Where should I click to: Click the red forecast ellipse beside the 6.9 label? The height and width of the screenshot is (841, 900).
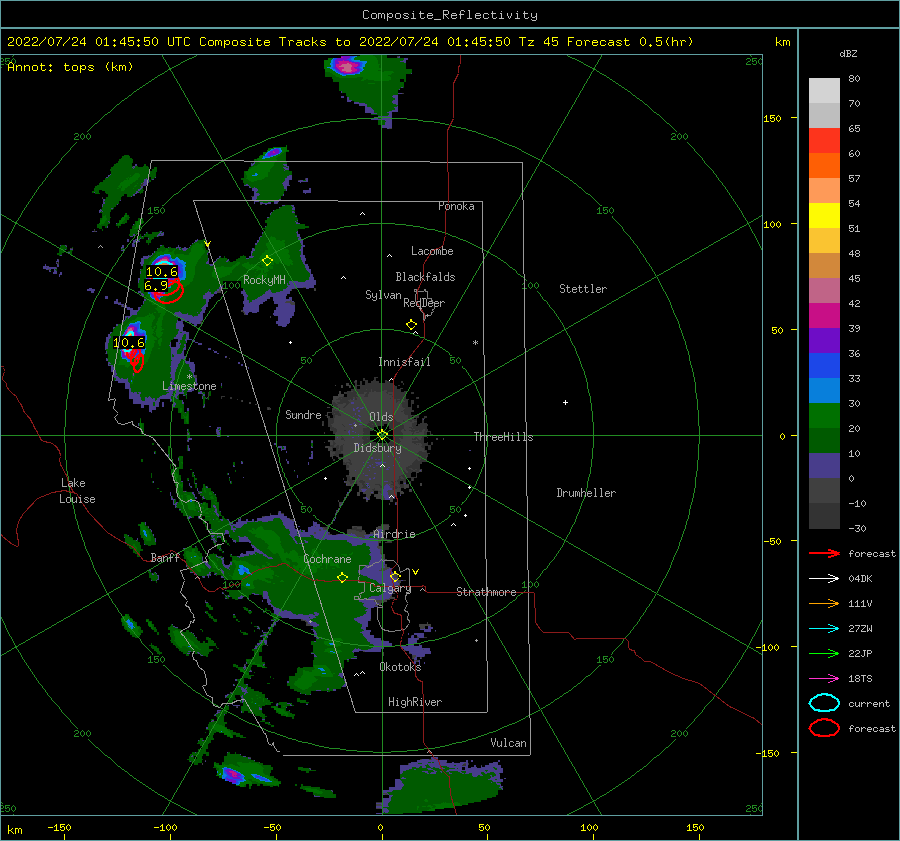(171, 291)
